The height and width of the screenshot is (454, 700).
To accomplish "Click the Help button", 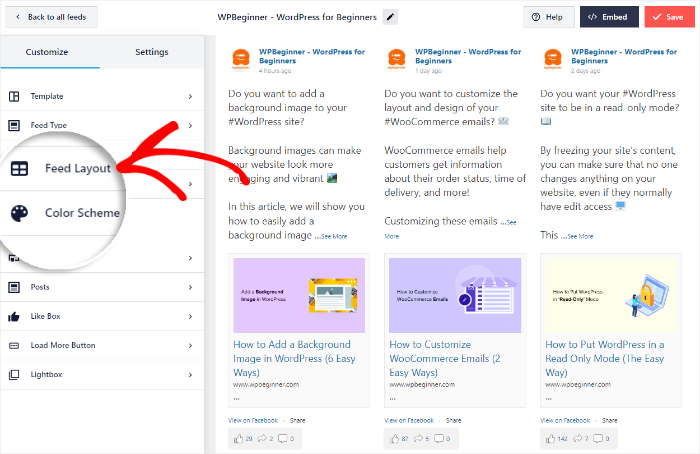I will pyautogui.click(x=548, y=17).
